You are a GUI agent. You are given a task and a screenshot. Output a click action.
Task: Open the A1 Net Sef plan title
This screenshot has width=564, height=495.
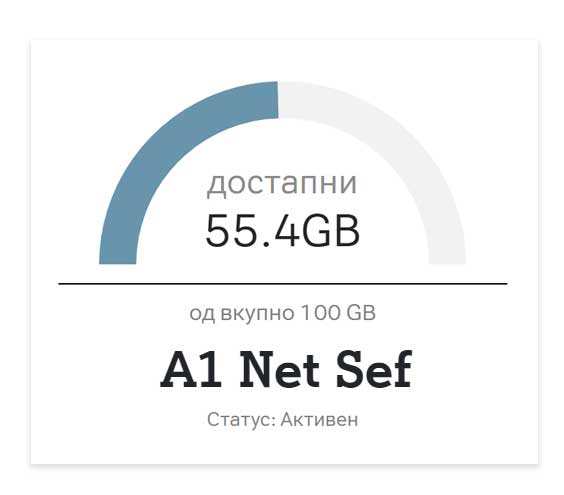coord(286,370)
